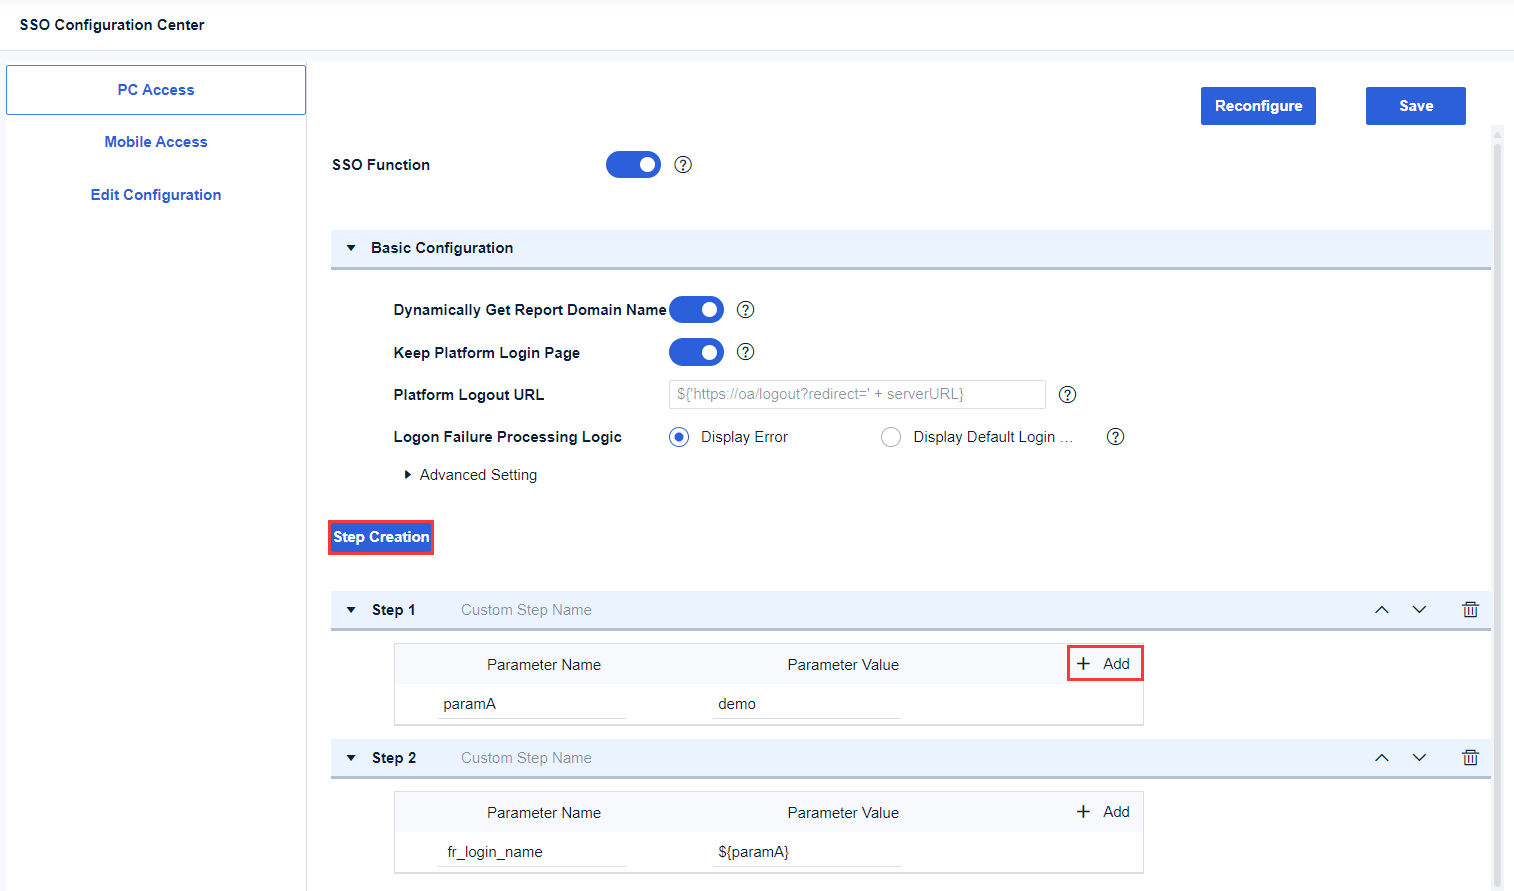Click help icon for Logon Failure Processing Logic

pos(1115,437)
